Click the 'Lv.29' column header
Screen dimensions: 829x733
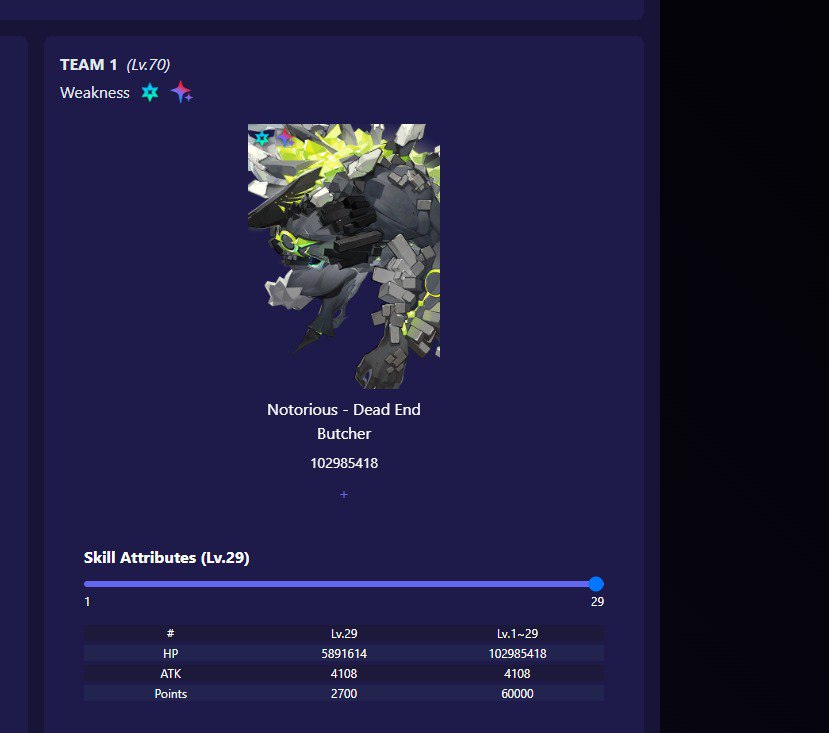coord(344,634)
